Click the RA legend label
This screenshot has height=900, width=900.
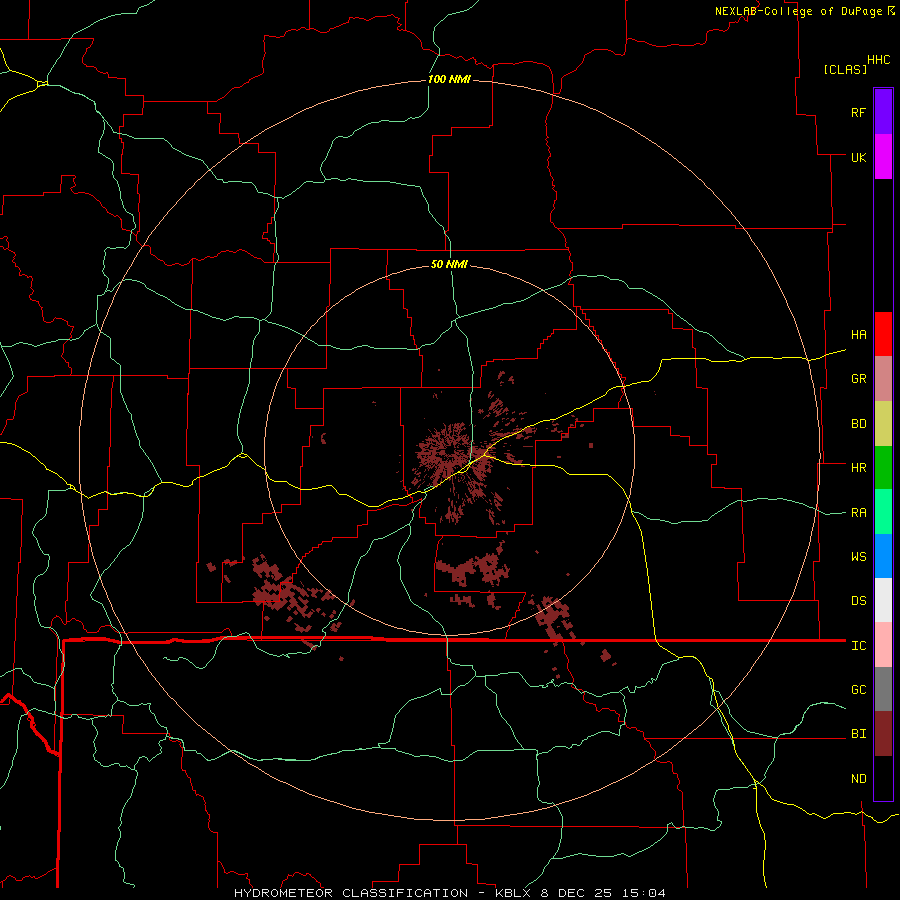(x=858, y=513)
